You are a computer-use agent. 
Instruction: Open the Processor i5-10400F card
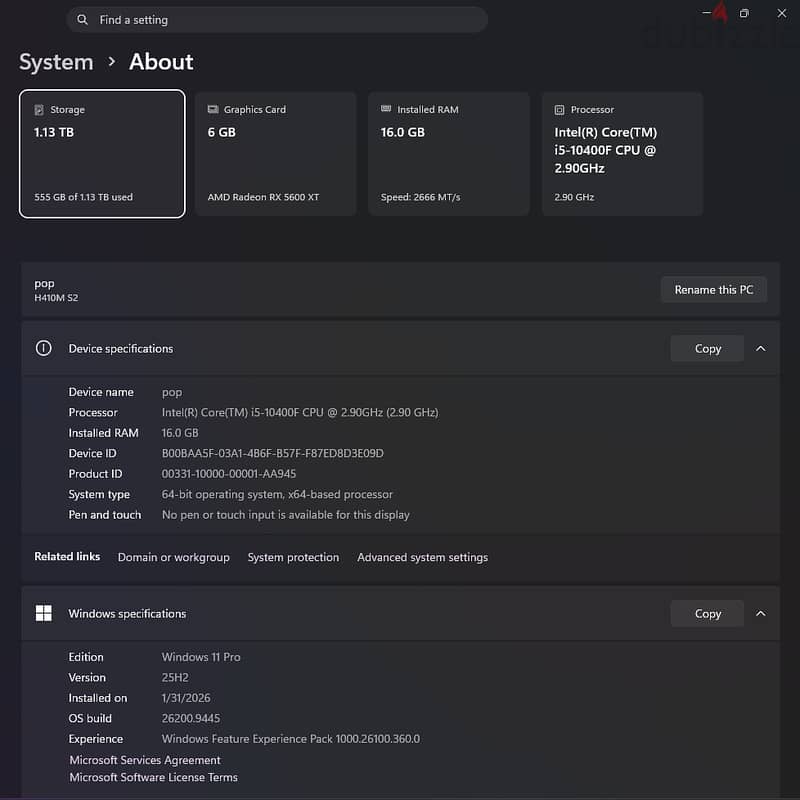point(622,154)
